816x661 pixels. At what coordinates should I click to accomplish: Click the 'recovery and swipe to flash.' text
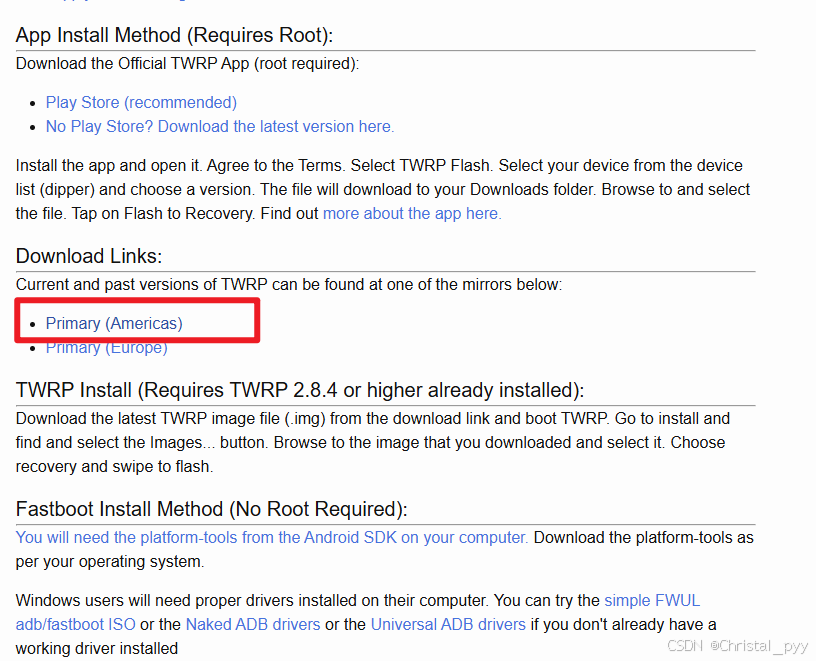[x=114, y=466]
